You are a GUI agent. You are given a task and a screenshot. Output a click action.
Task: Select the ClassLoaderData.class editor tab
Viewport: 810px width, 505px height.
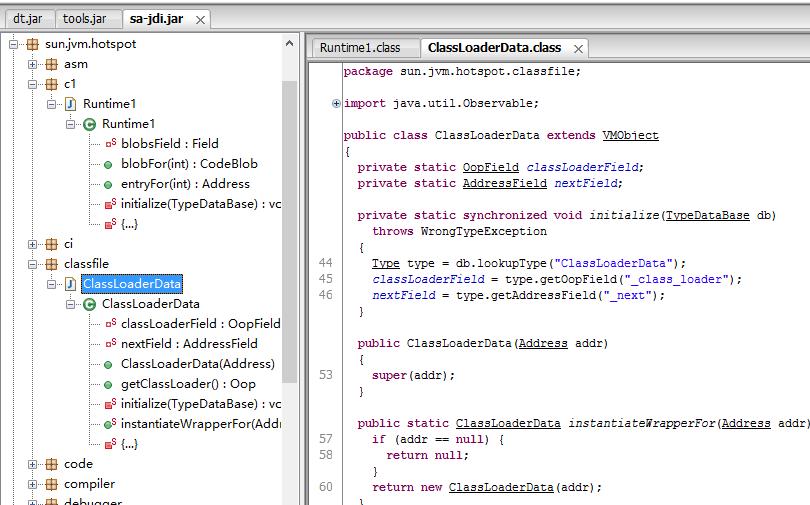click(494, 48)
